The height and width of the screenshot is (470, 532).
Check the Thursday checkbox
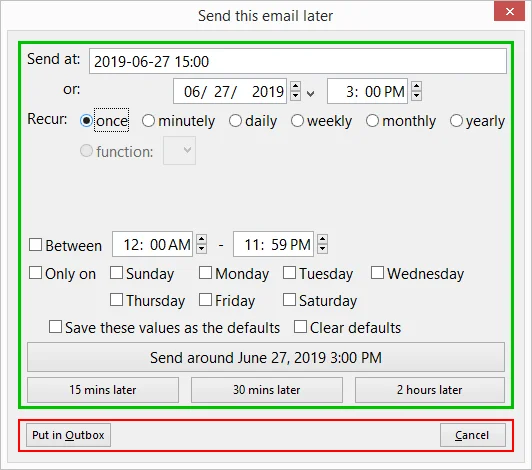116,300
